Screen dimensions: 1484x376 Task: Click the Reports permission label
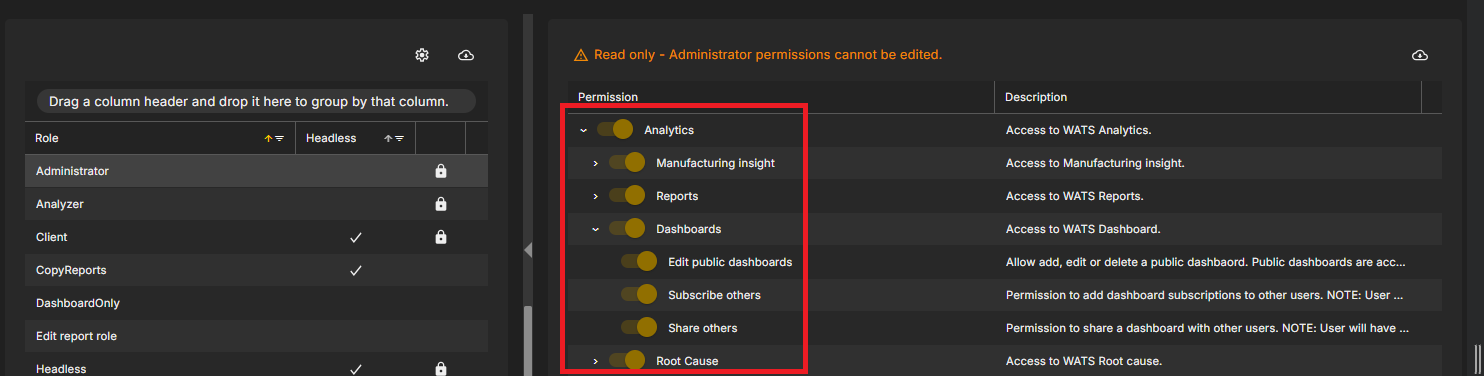(x=677, y=196)
